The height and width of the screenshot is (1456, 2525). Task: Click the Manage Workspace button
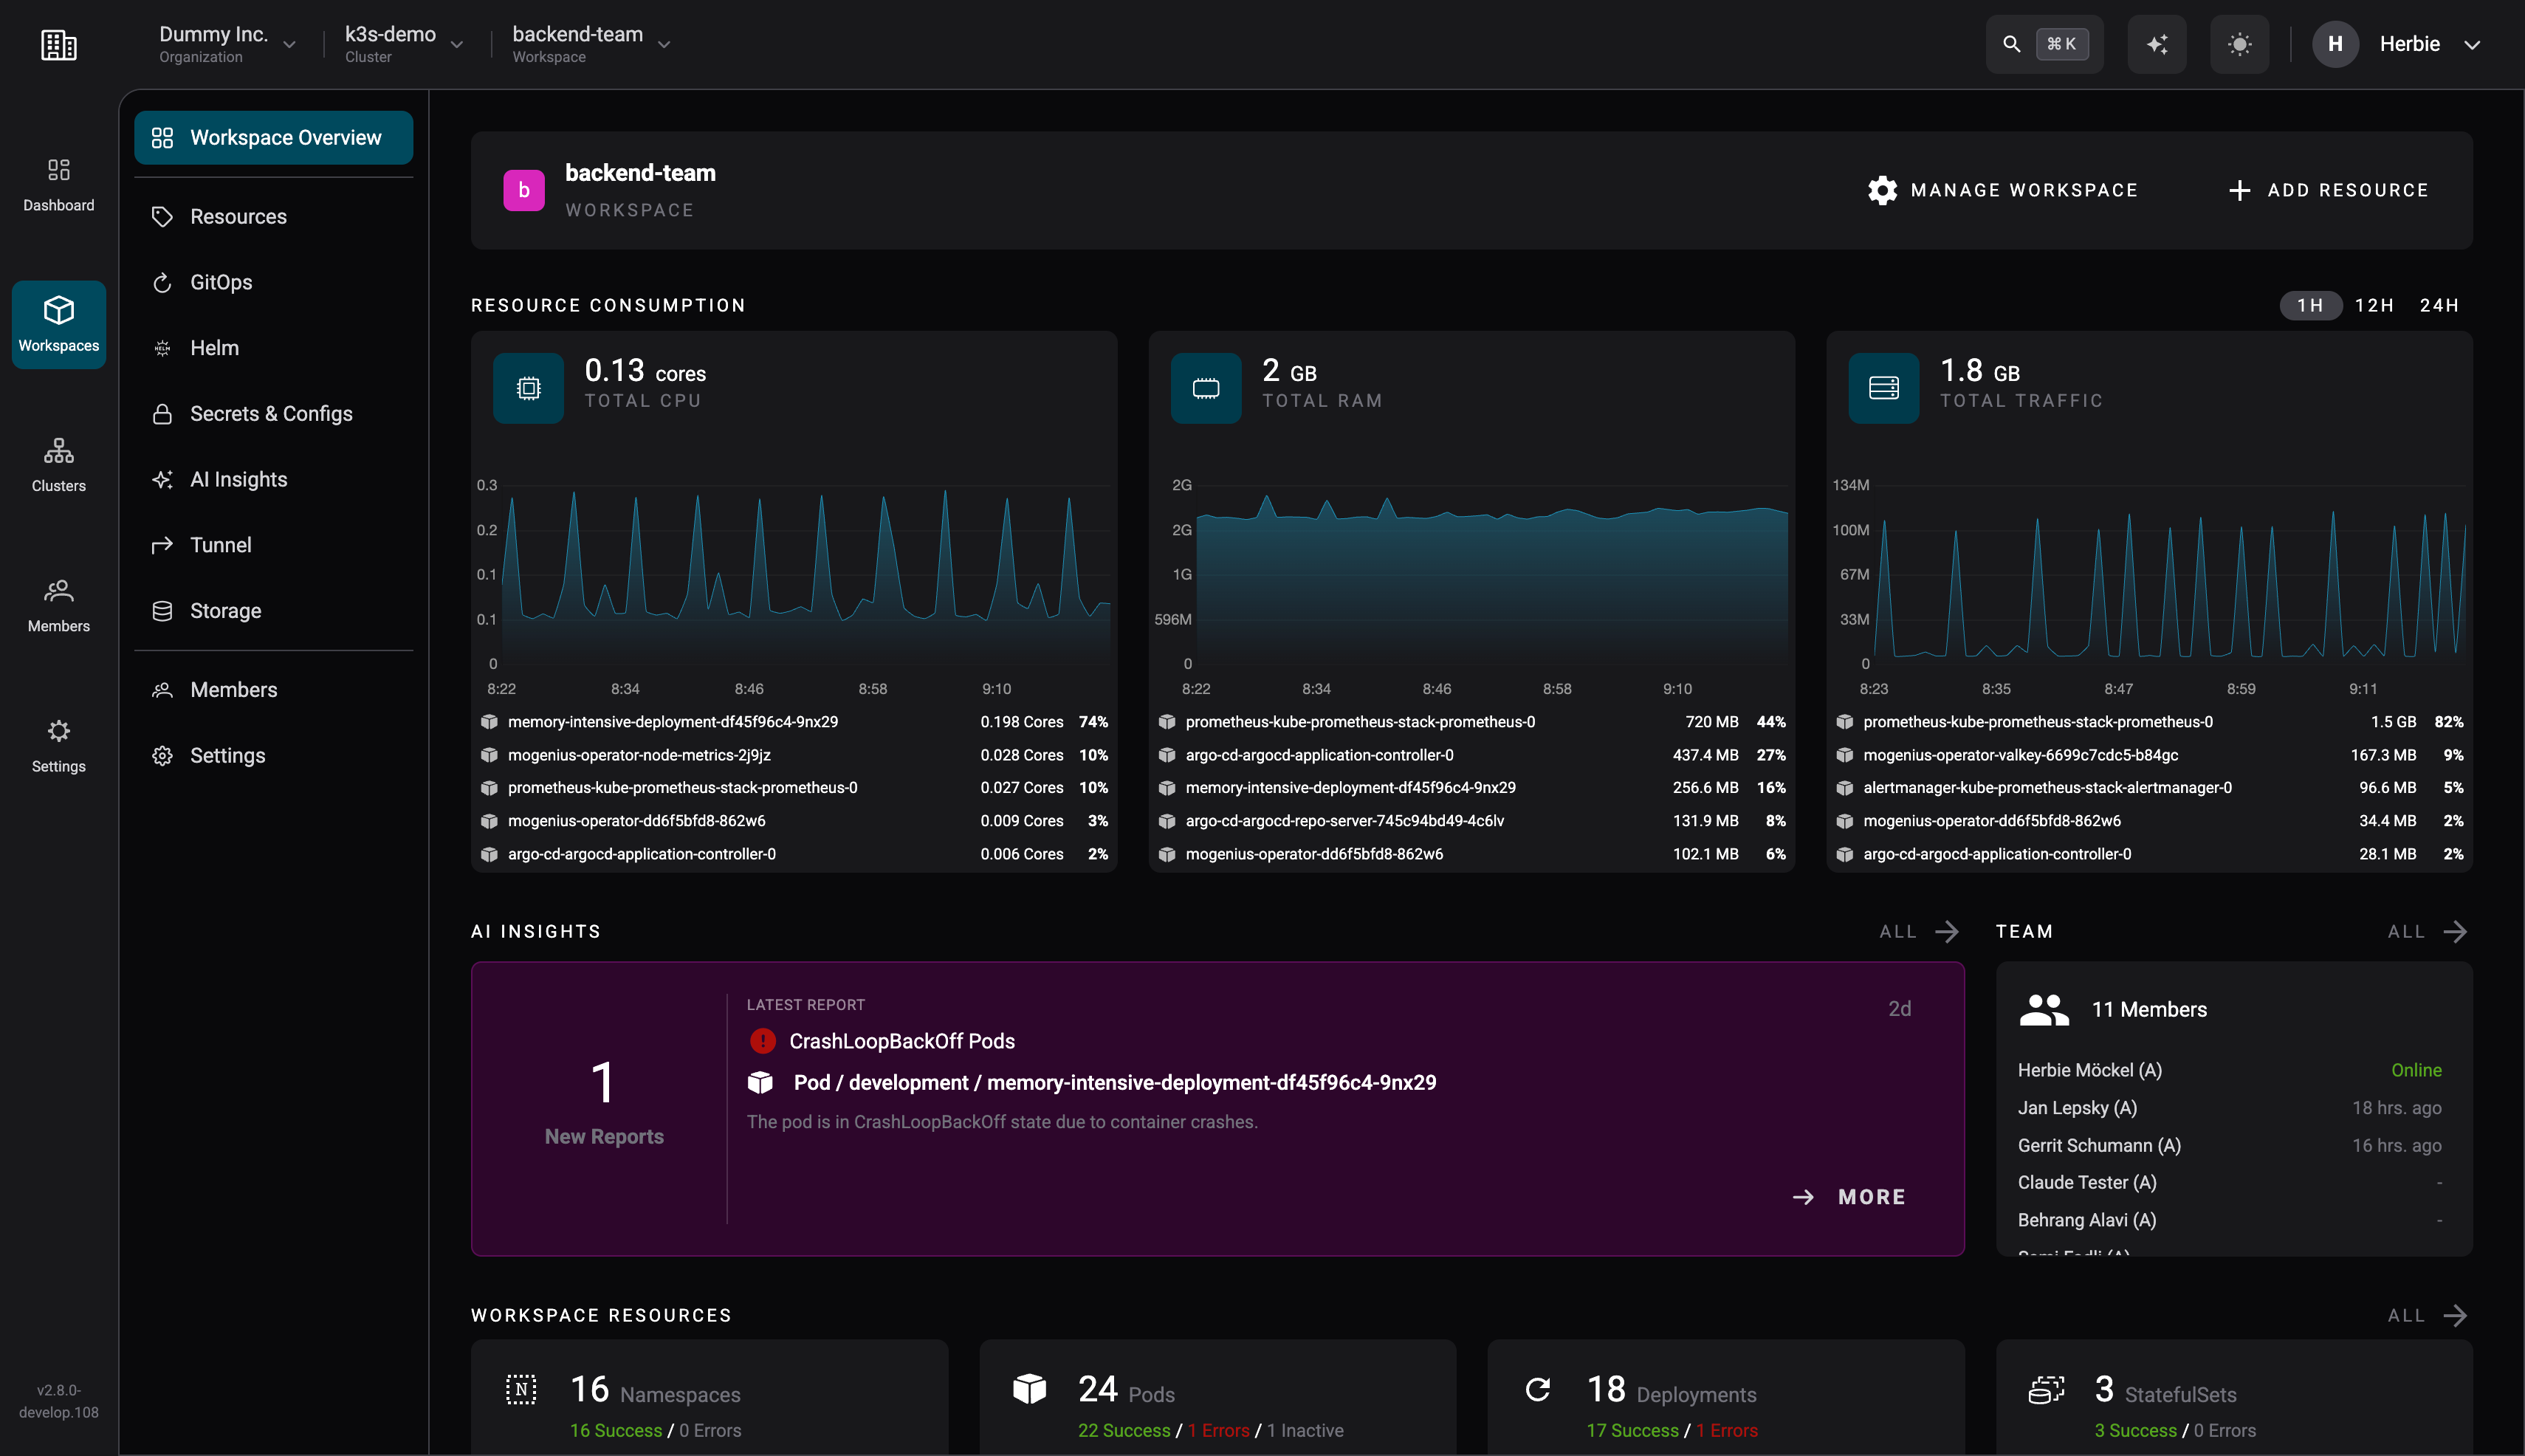(2002, 190)
